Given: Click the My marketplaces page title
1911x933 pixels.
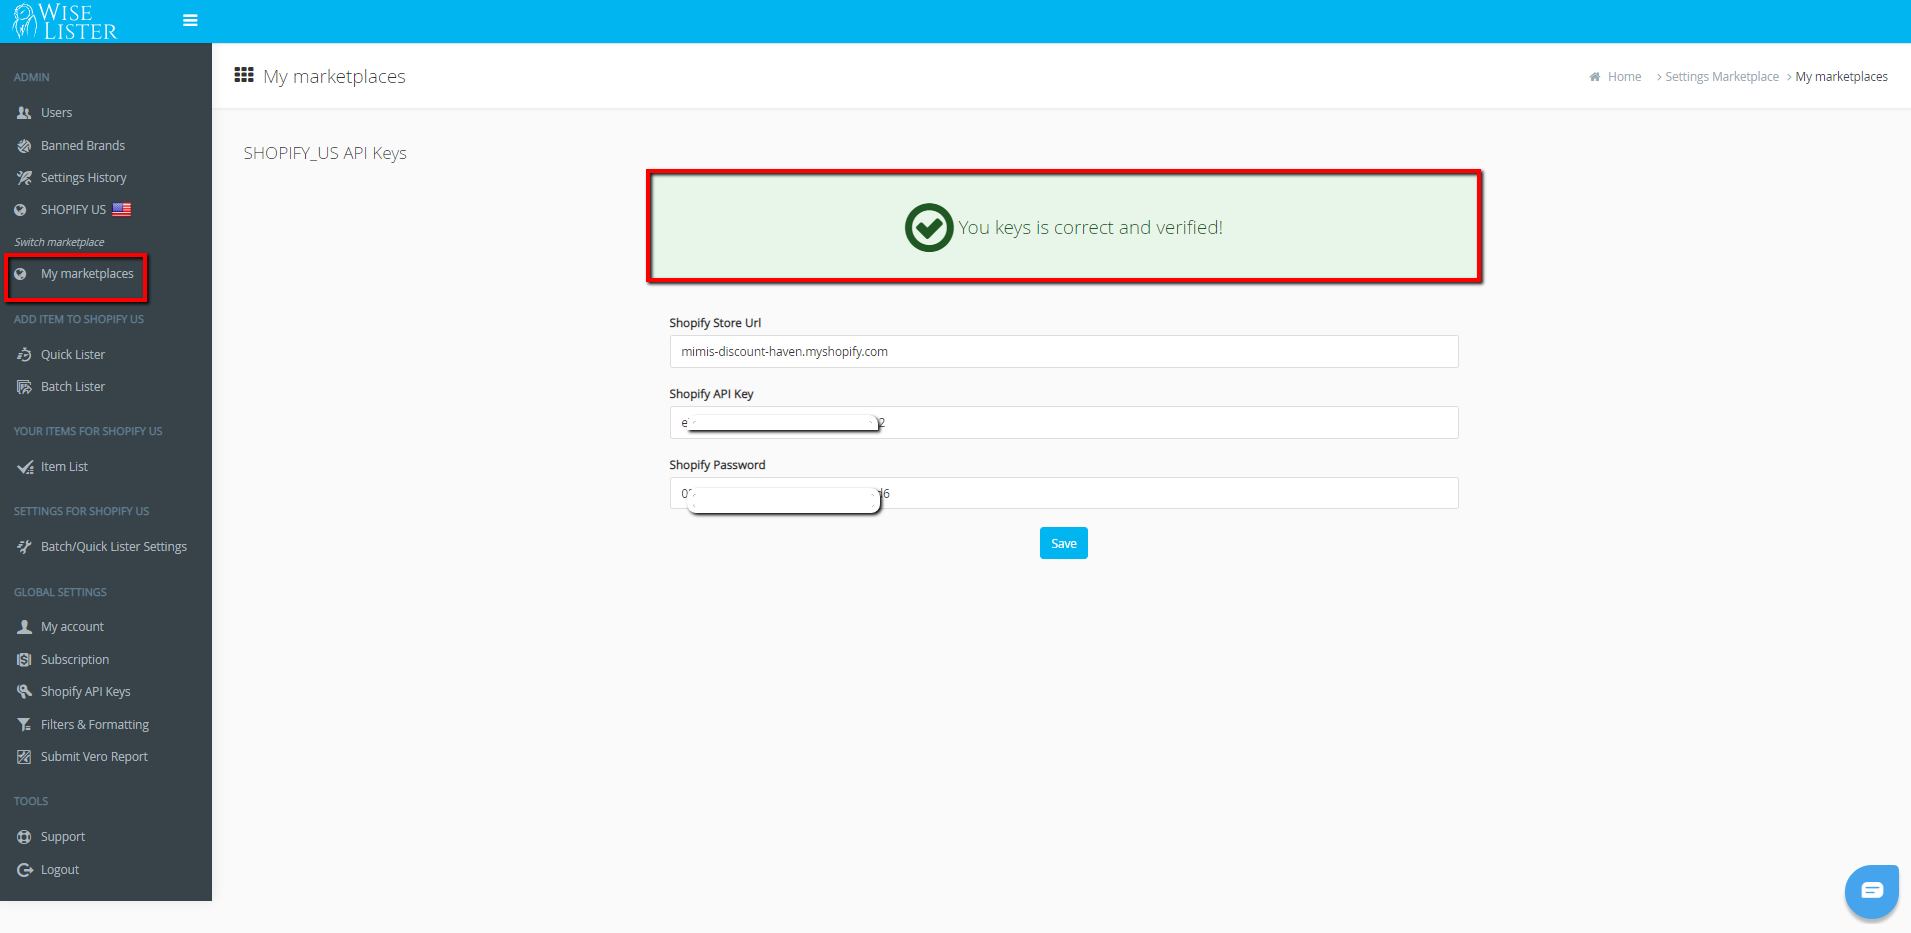Looking at the screenshot, I should tap(334, 77).
